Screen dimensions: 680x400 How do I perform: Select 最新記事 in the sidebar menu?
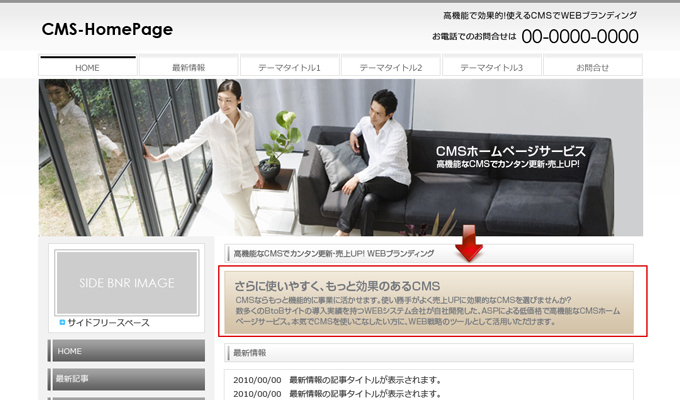129,379
